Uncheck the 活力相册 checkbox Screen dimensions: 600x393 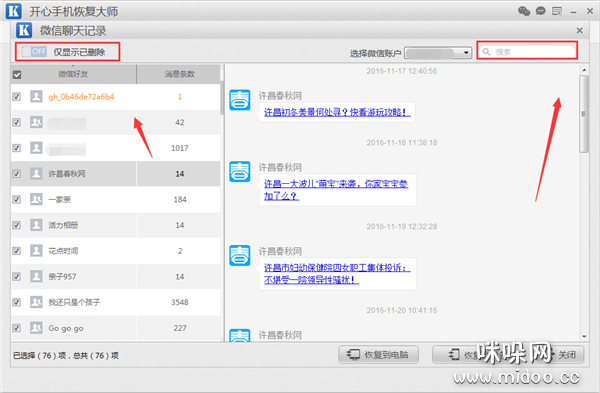coord(16,225)
